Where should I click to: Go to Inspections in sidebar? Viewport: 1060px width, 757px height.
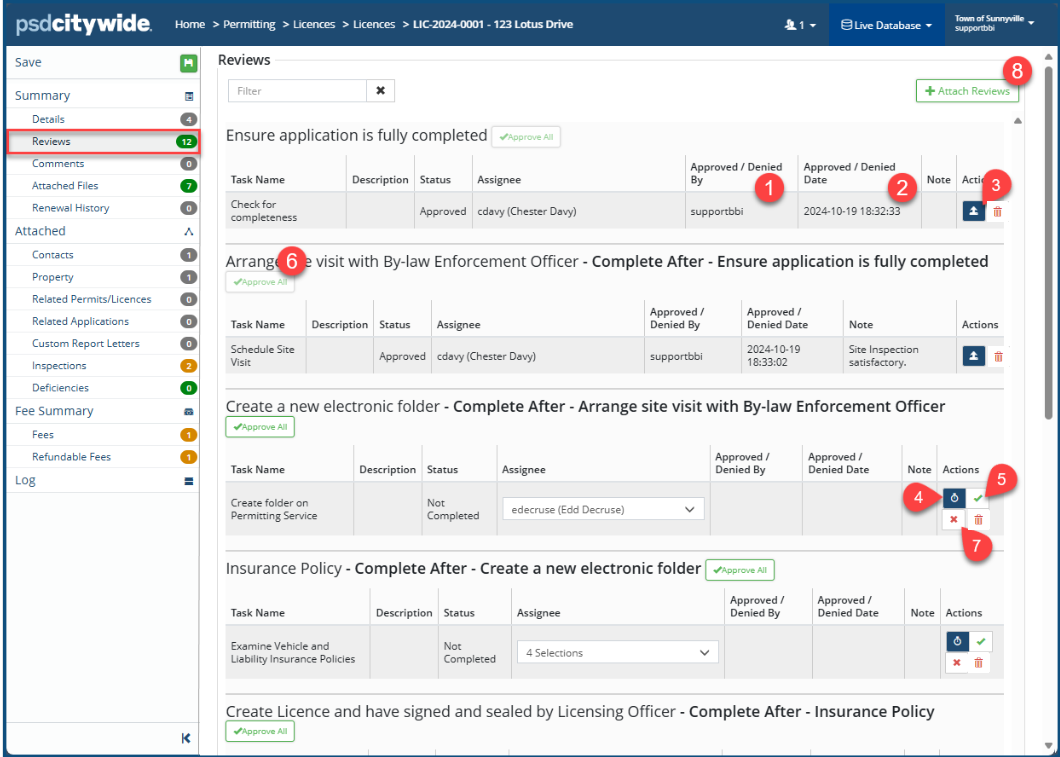pos(59,366)
